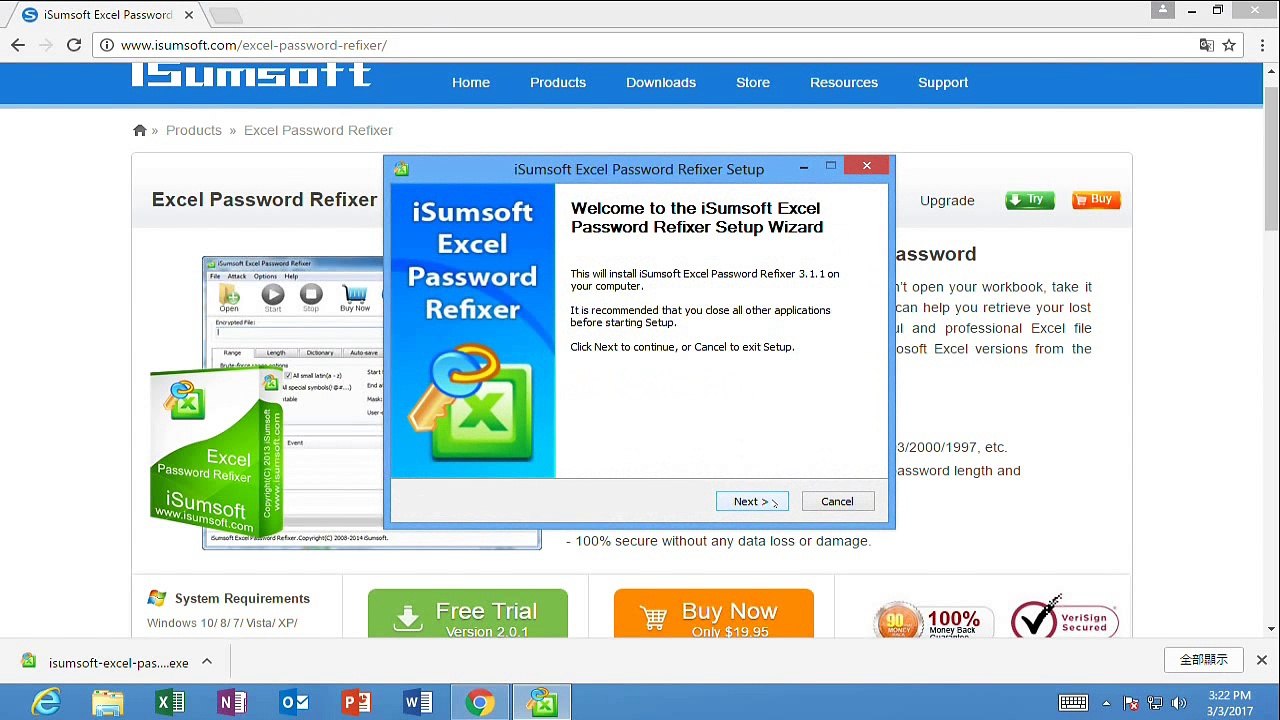Viewport: 1280px width, 720px height.
Task: Click the VeriSign Secured badge
Action: coord(1064,618)
